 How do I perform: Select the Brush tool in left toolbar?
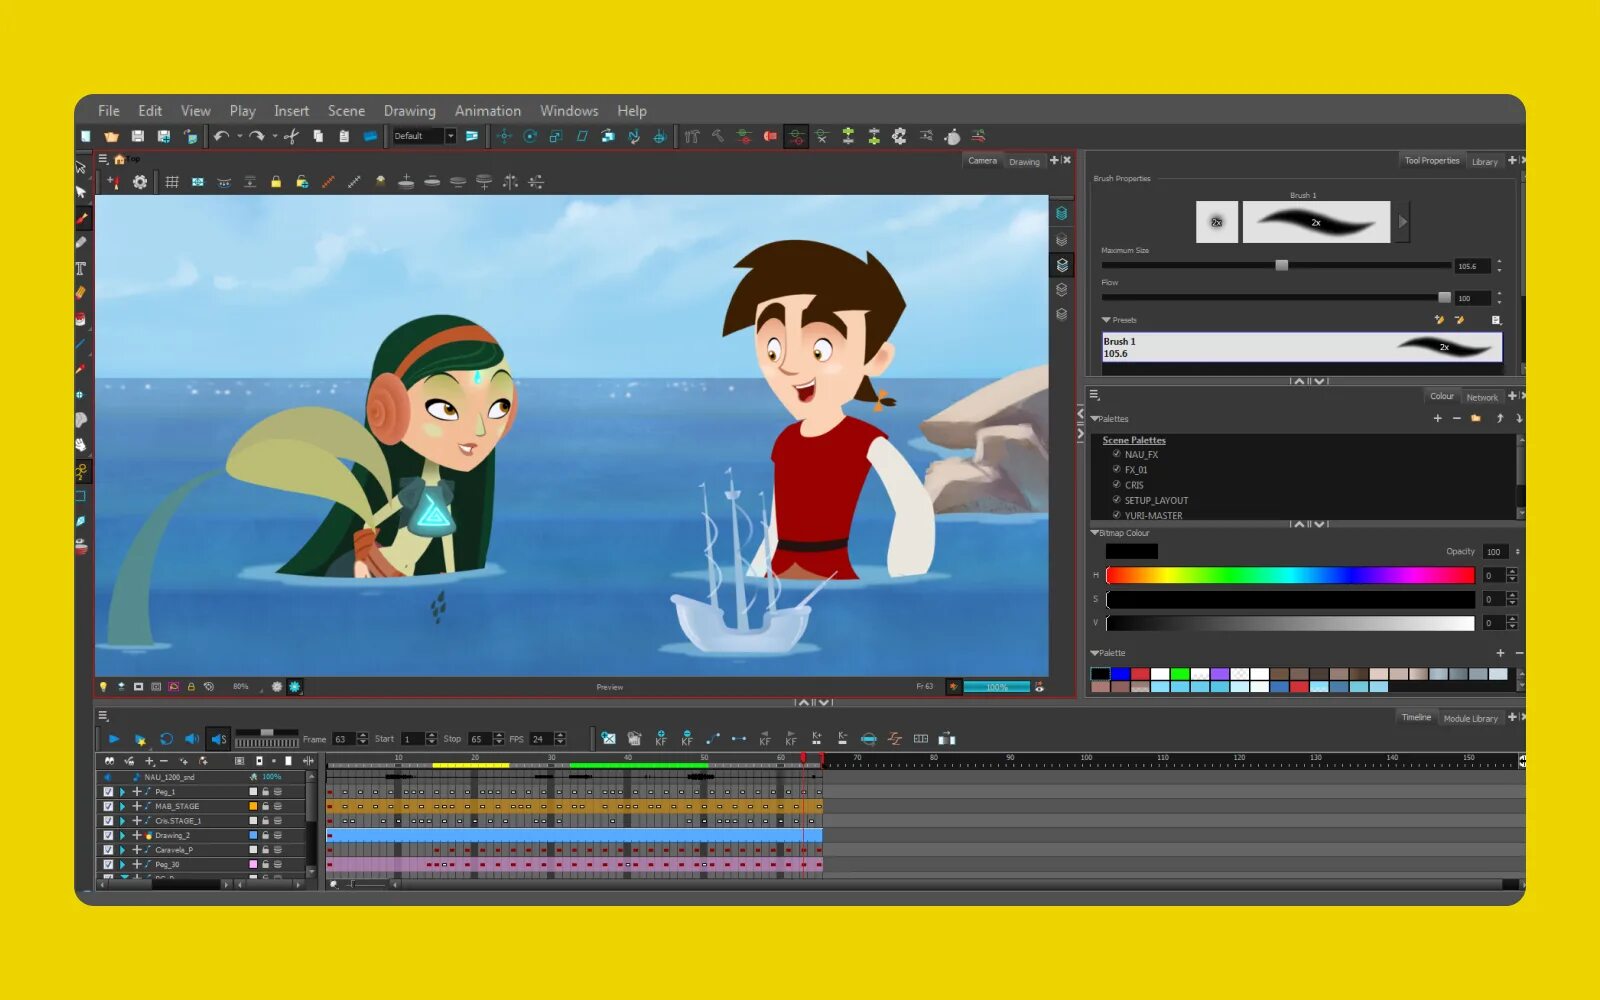click(x=81, y=217)
